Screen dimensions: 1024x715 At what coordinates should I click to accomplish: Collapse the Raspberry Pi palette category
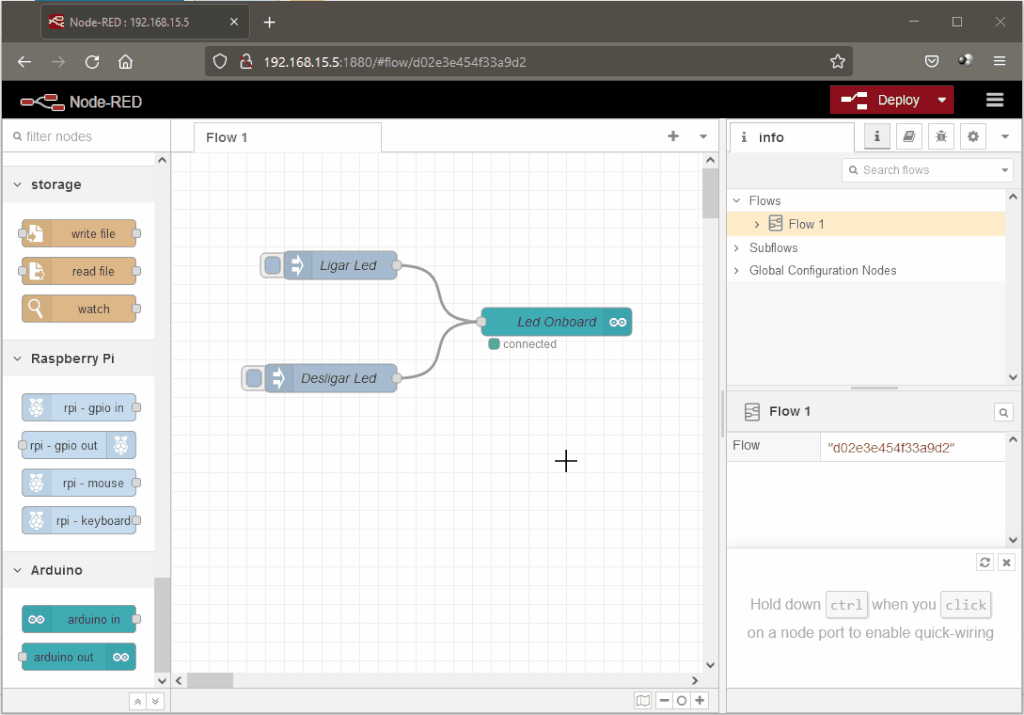click(78, 358)
